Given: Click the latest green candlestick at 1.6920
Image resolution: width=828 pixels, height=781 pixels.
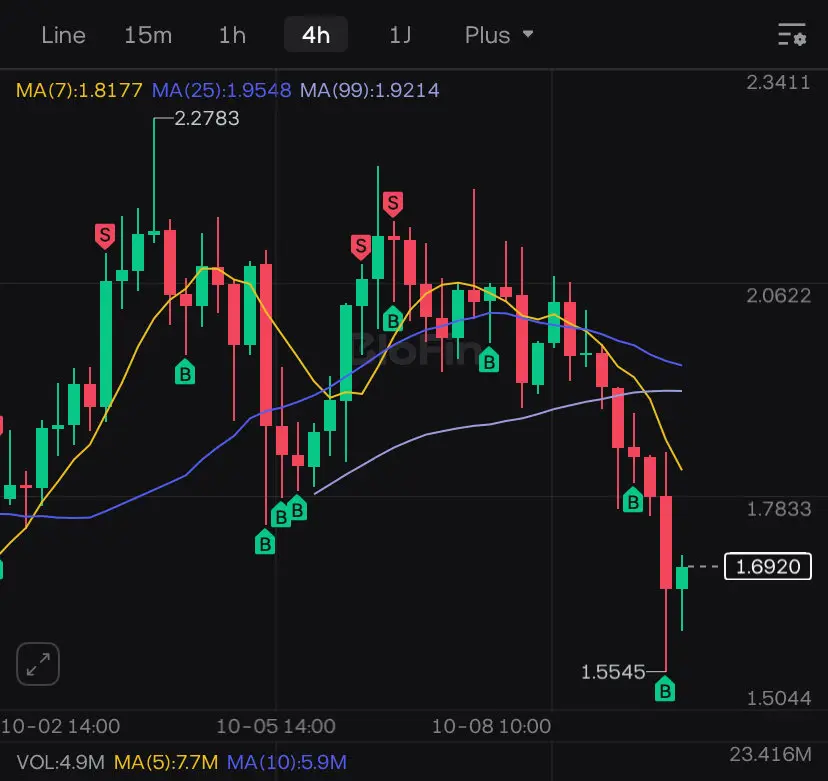Looking at the screenshot, I should tap(682, 578).
